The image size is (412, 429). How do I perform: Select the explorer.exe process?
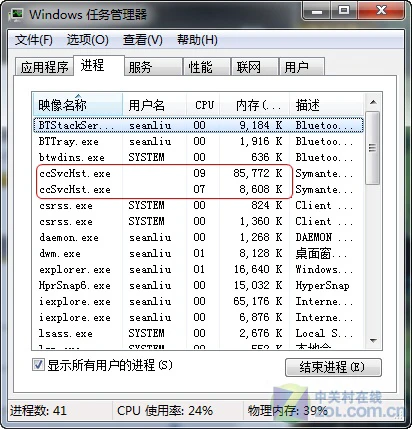coord(198,269)
